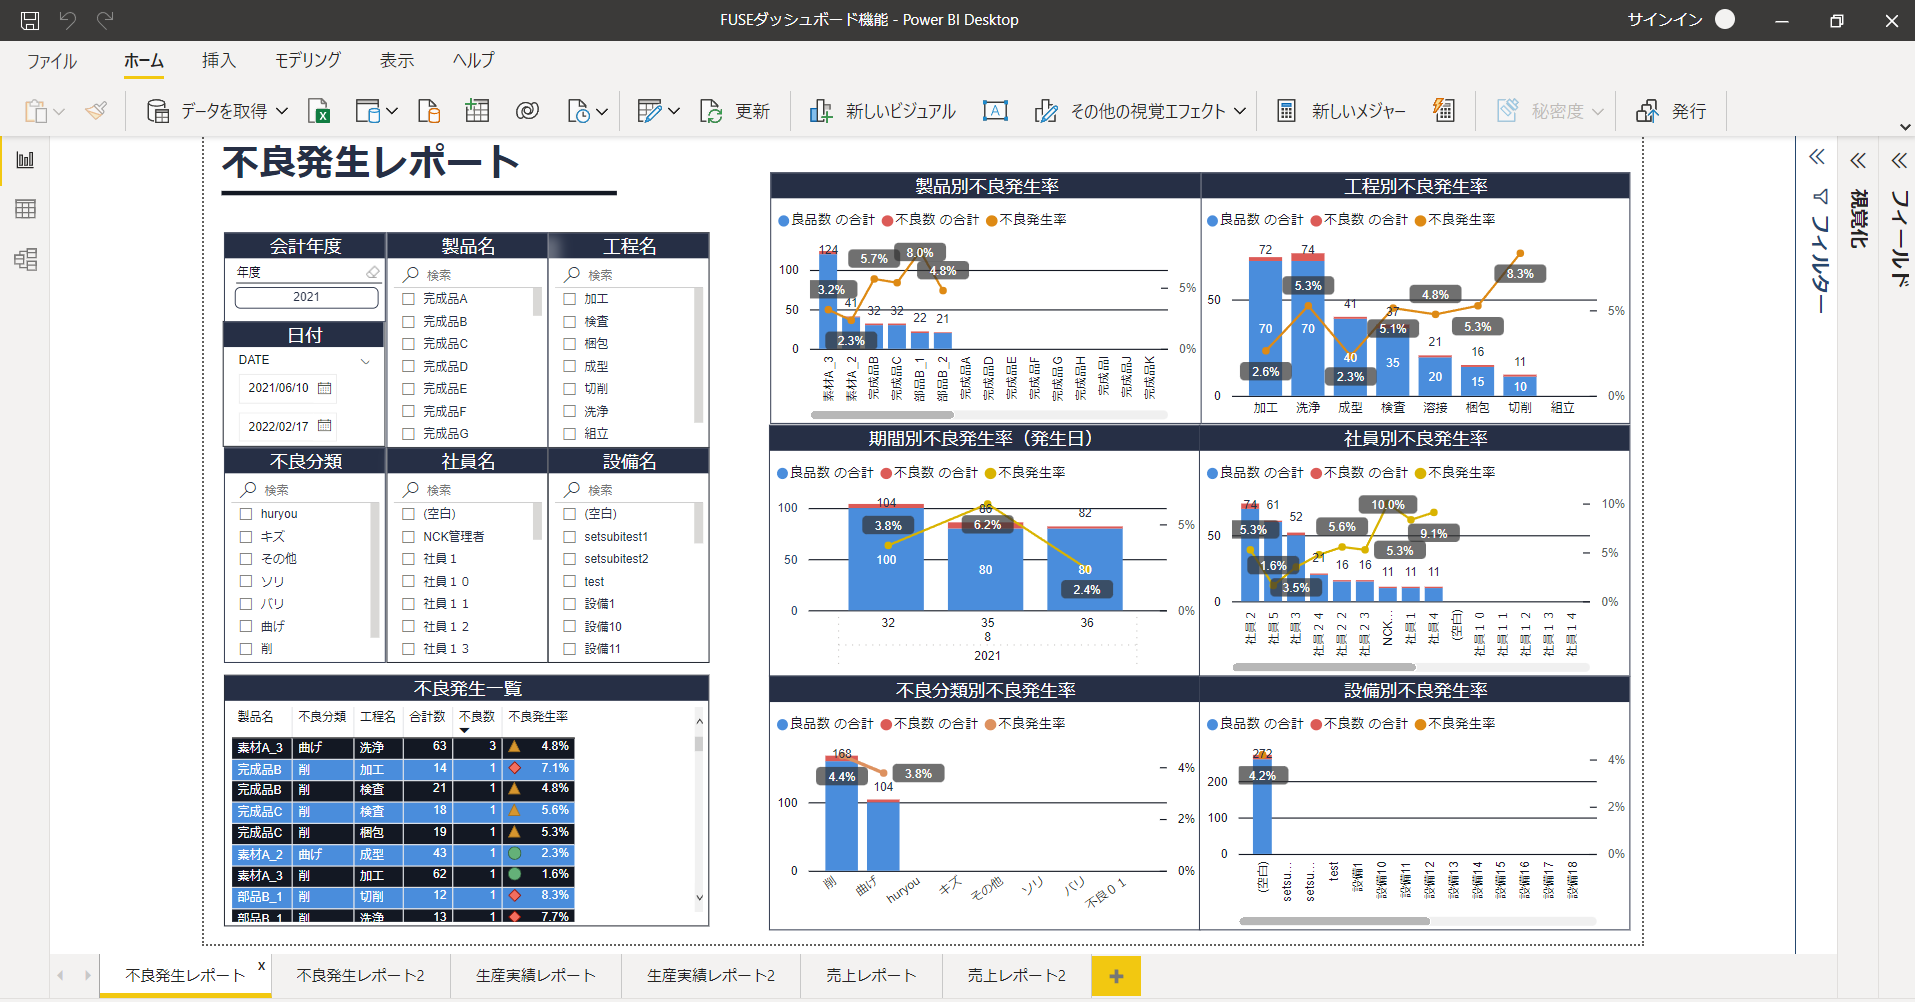Enable the NCK管理者 employee checkbox
The image size is (1915, 1002).
coord(409,537)
